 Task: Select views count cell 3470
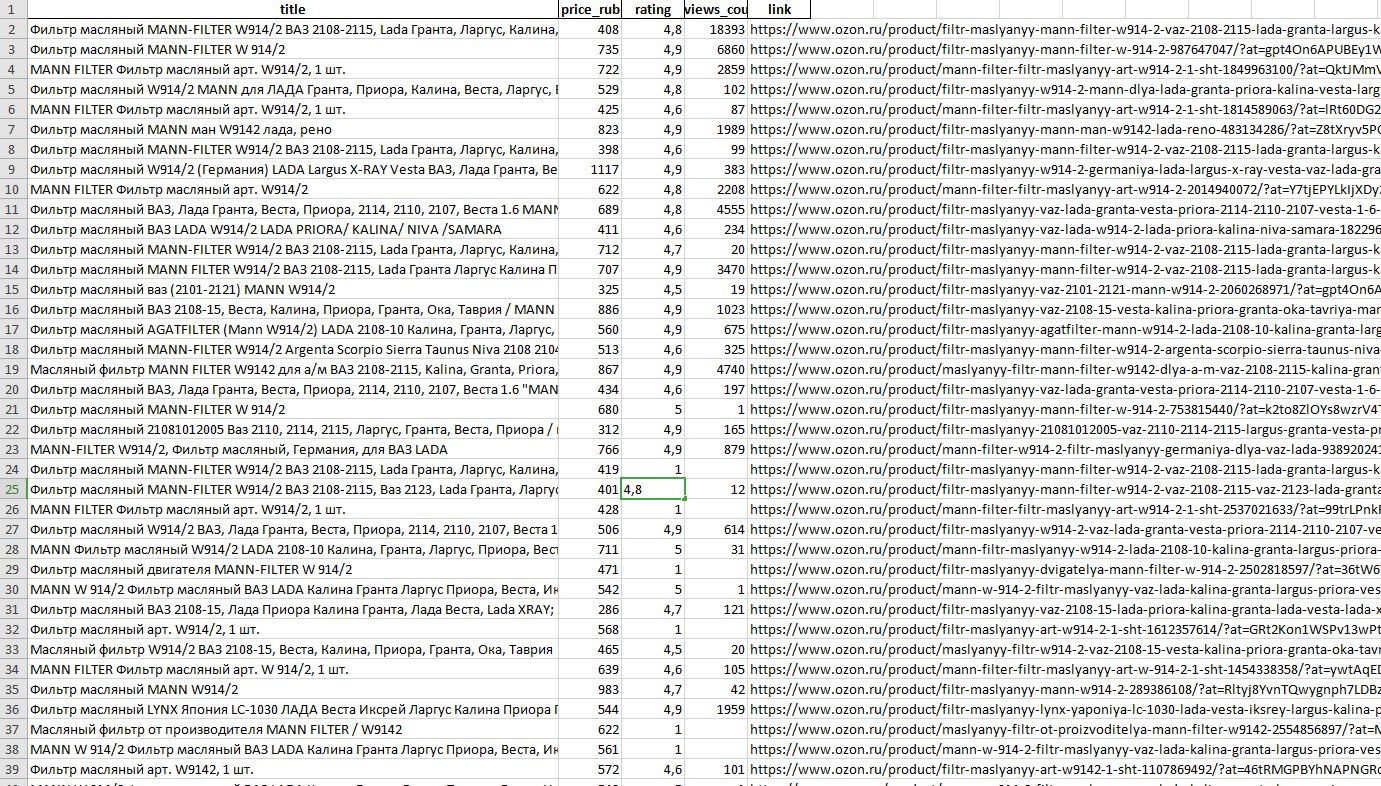[716, 269]
